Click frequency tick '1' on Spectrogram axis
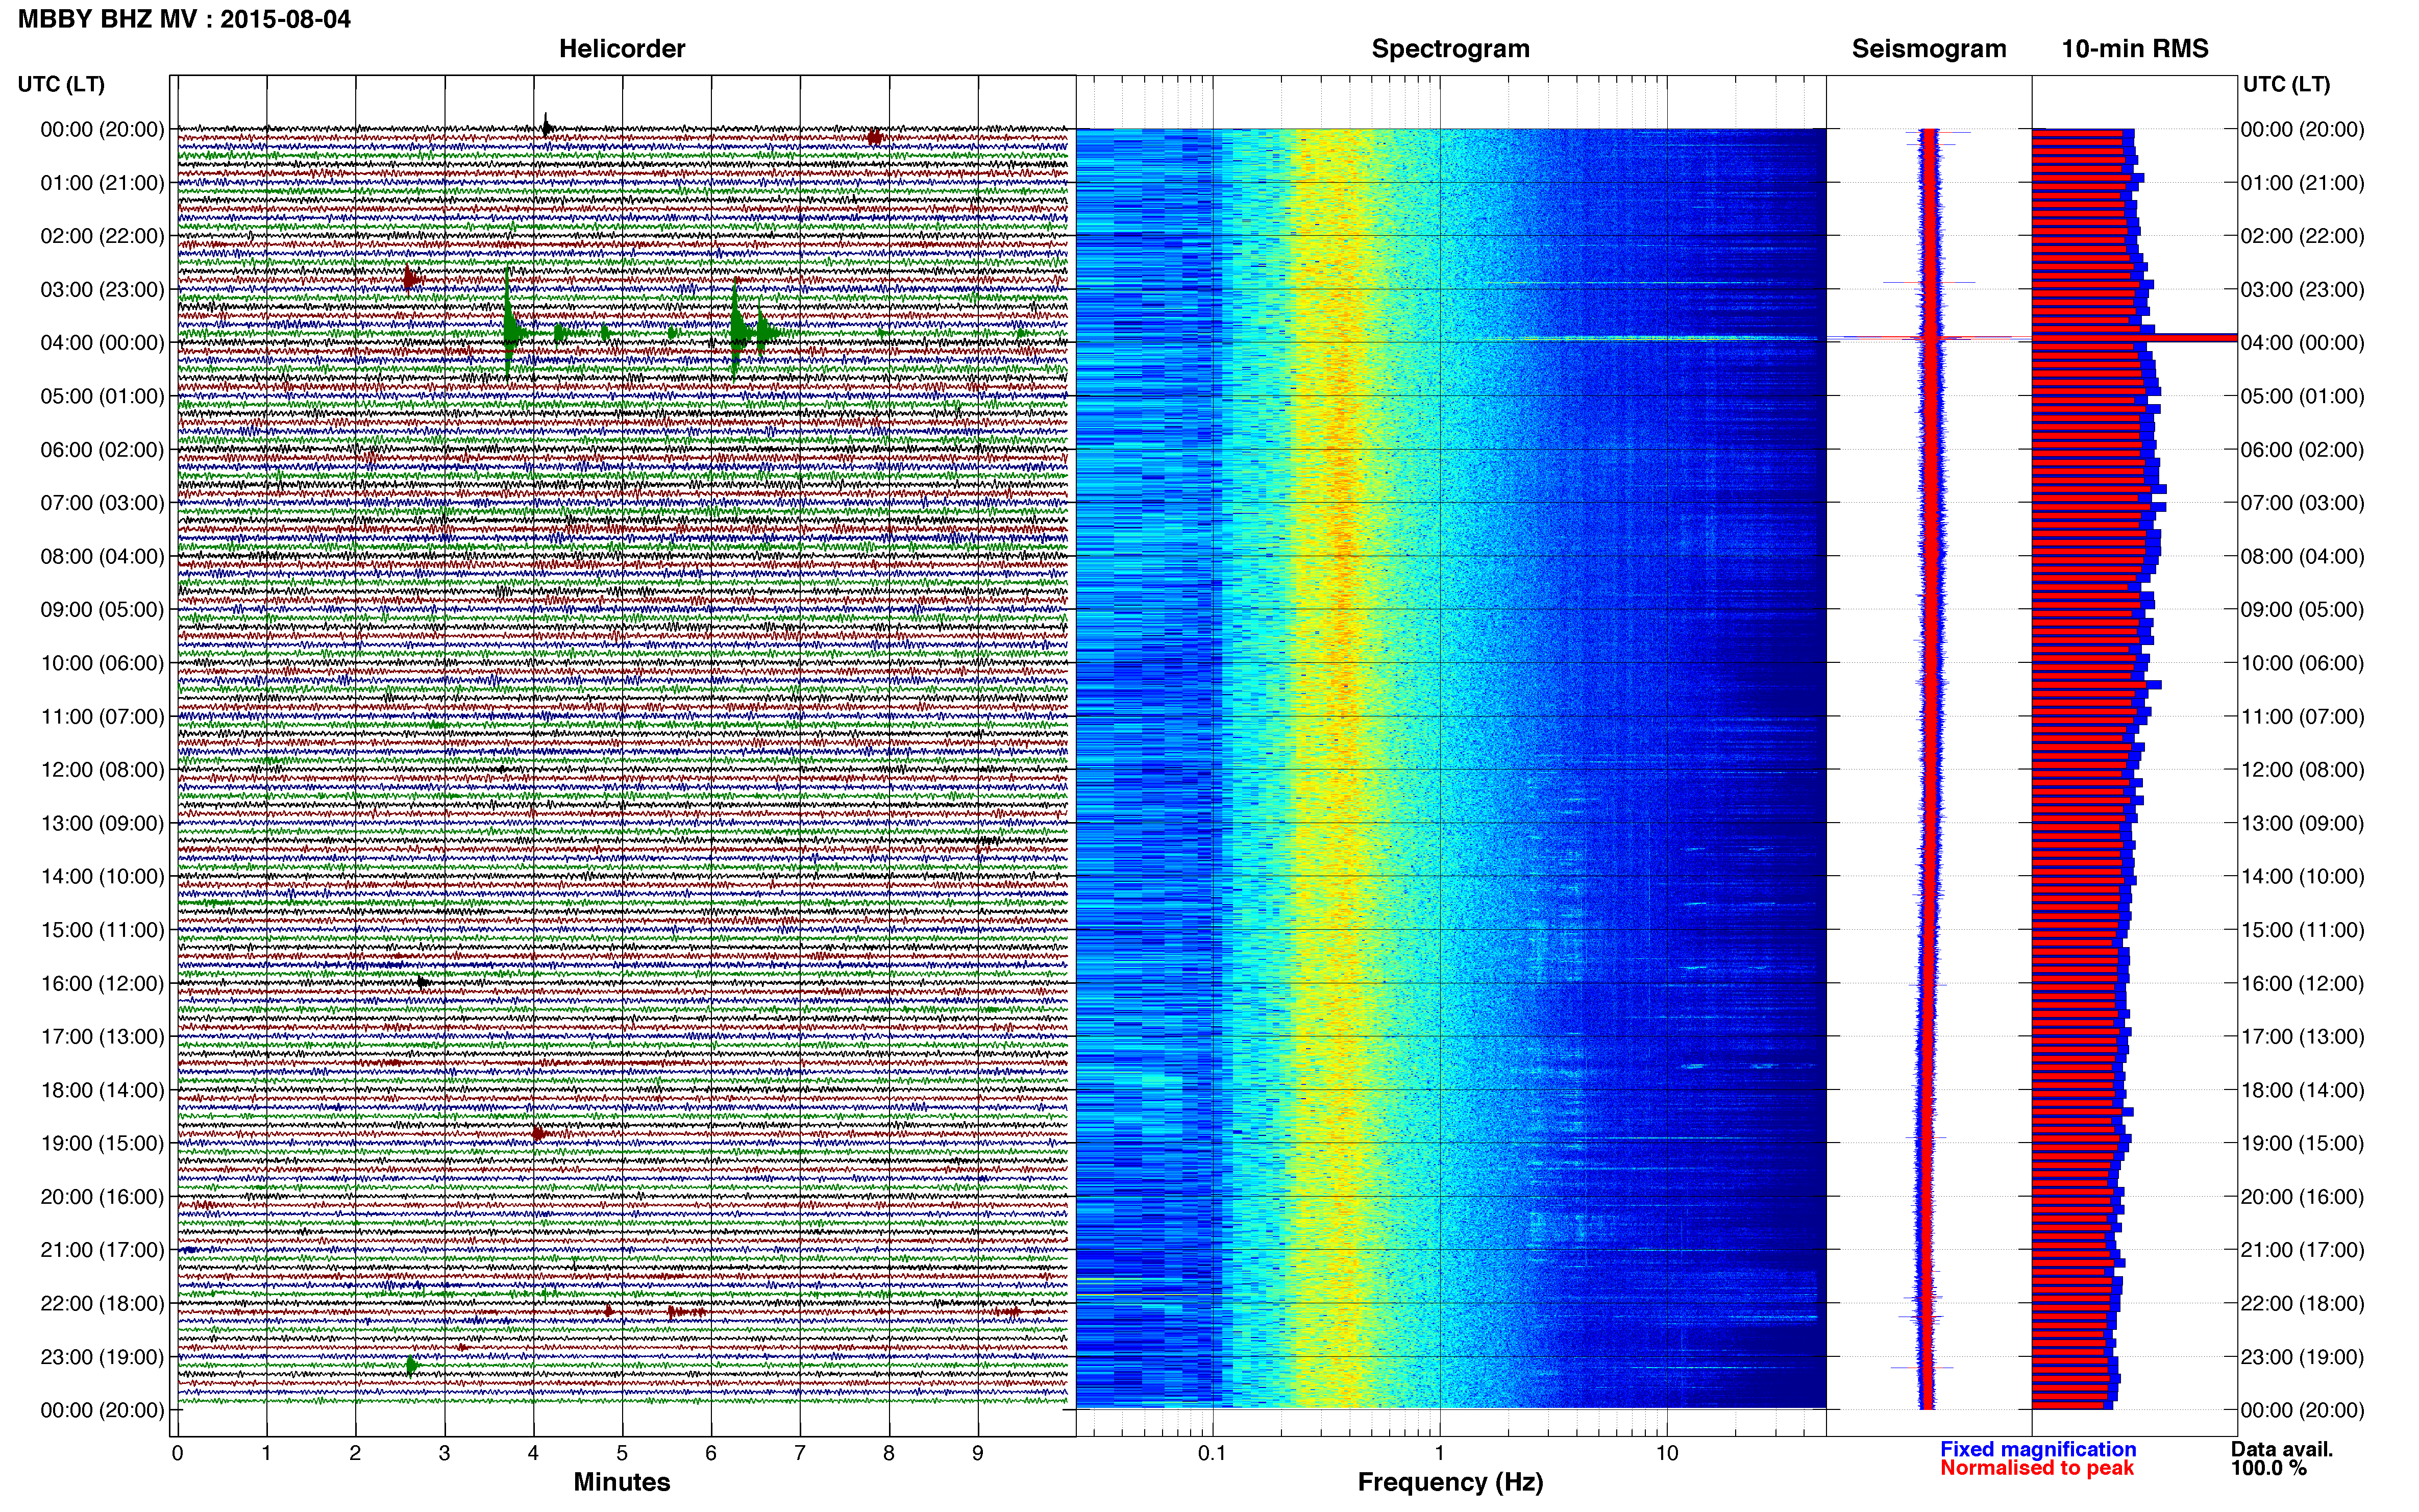 click(x=1439, y=1453)
